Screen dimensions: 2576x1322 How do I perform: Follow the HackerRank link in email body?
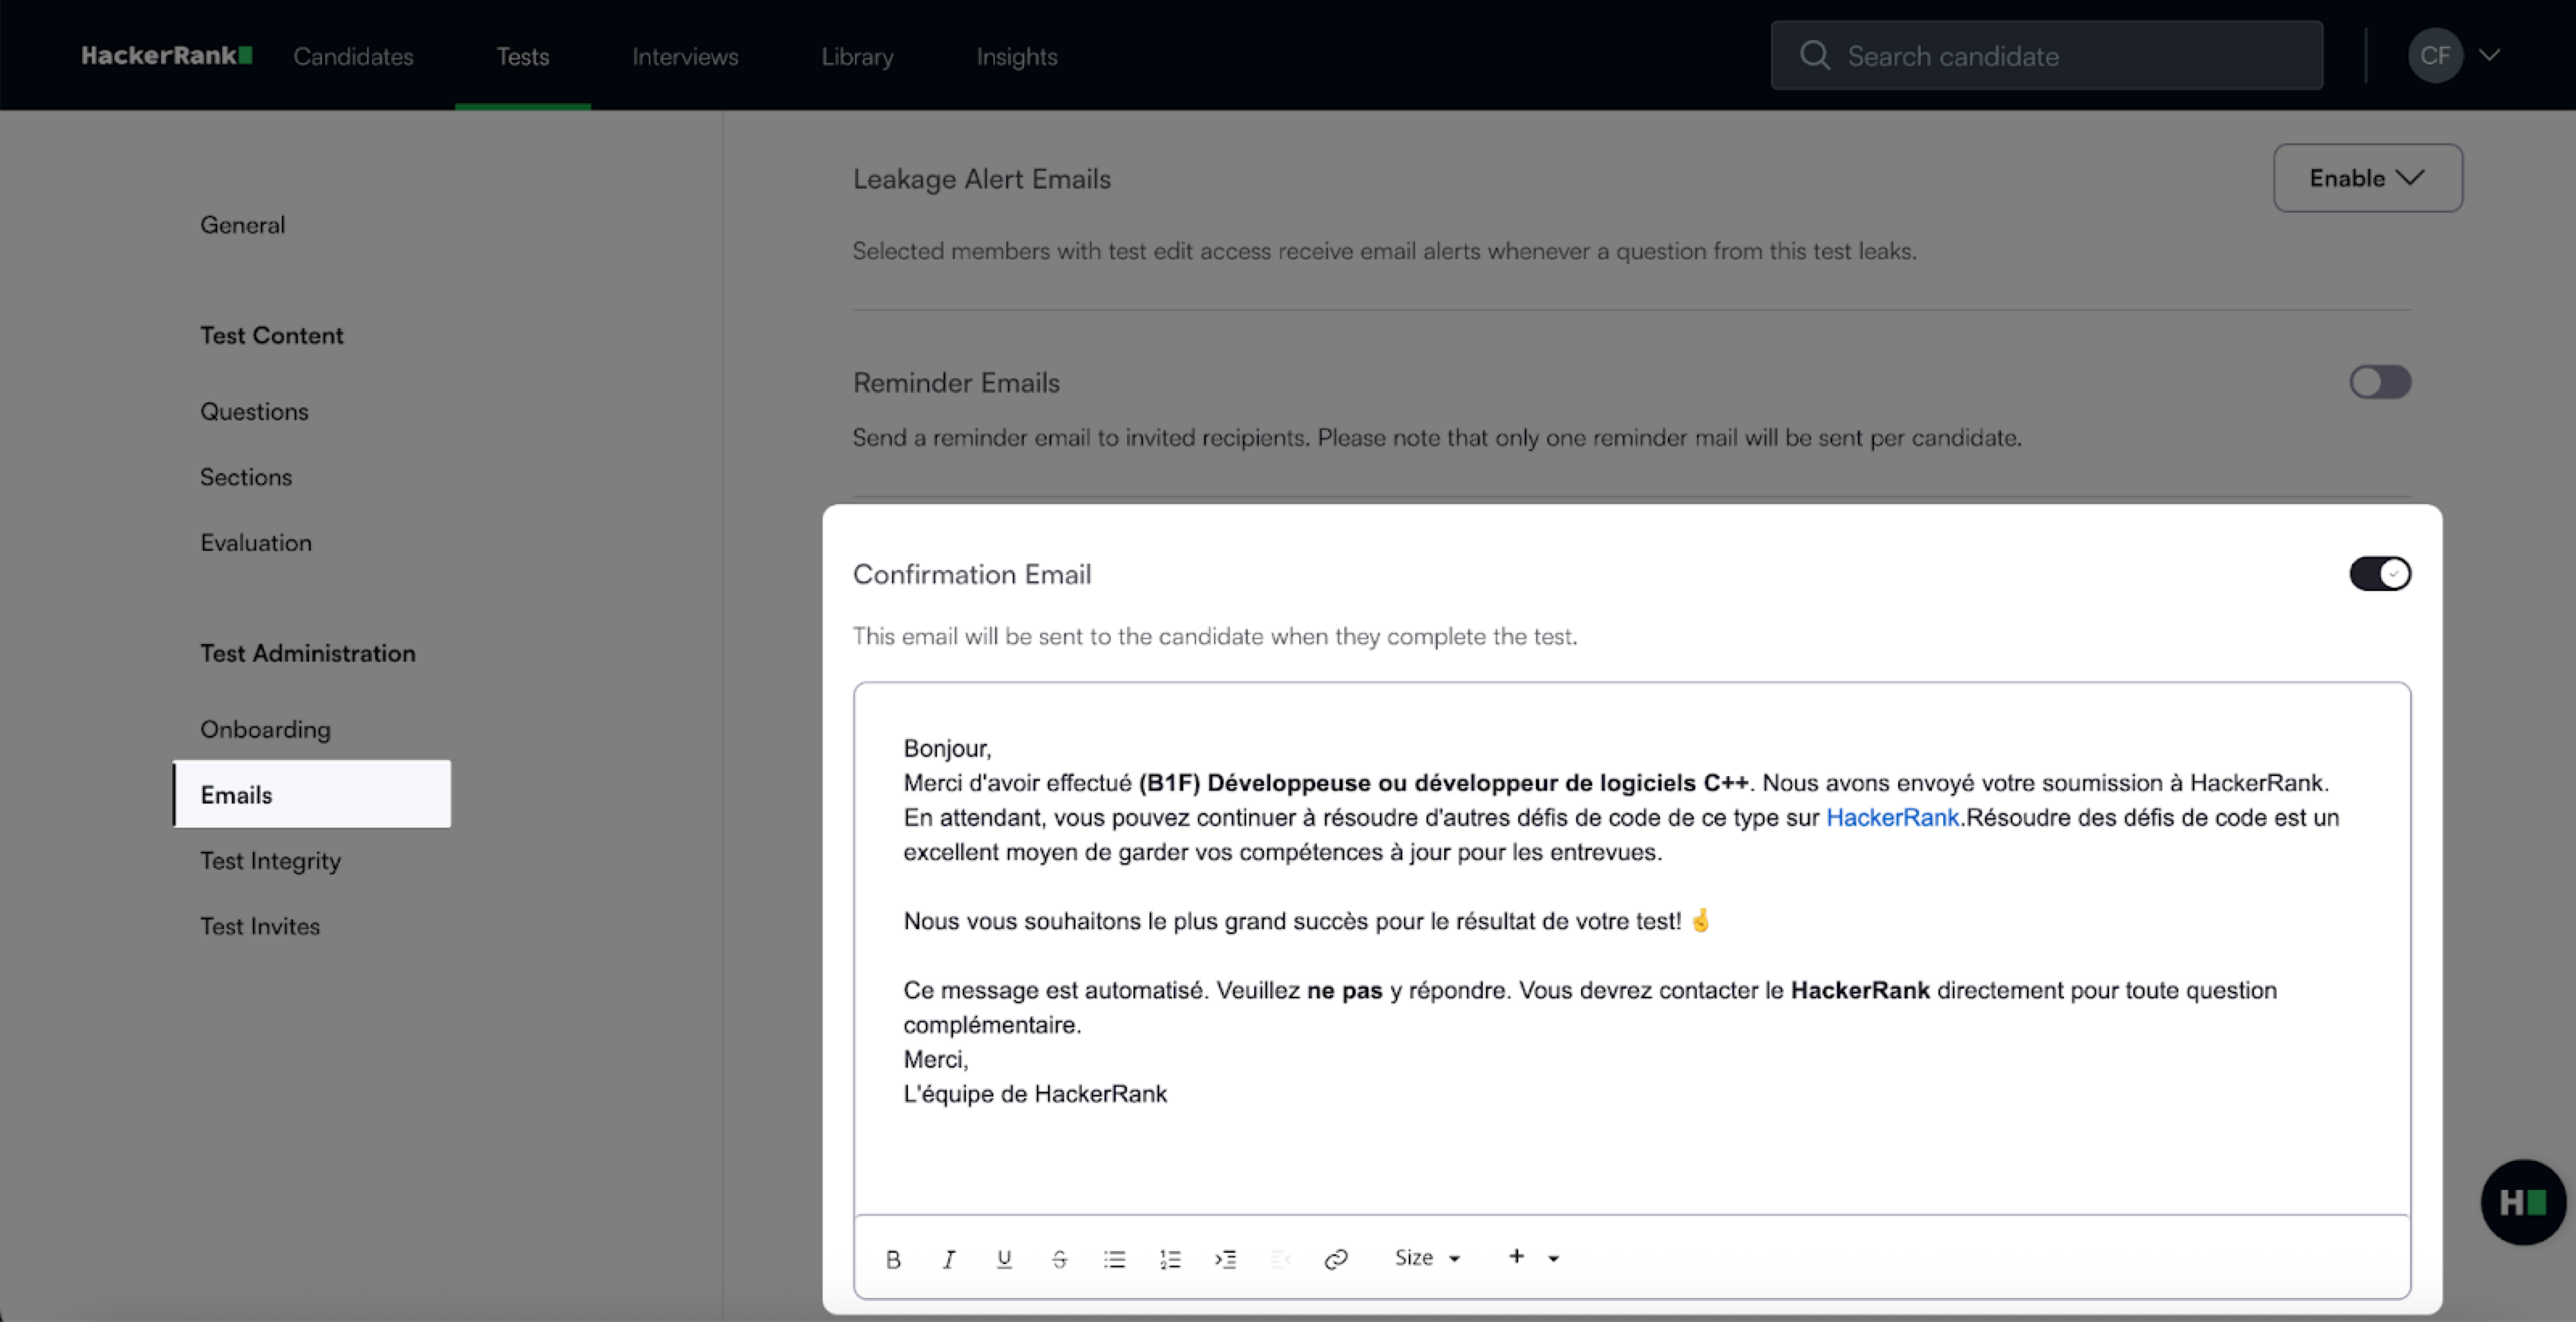pos(1892,817)
